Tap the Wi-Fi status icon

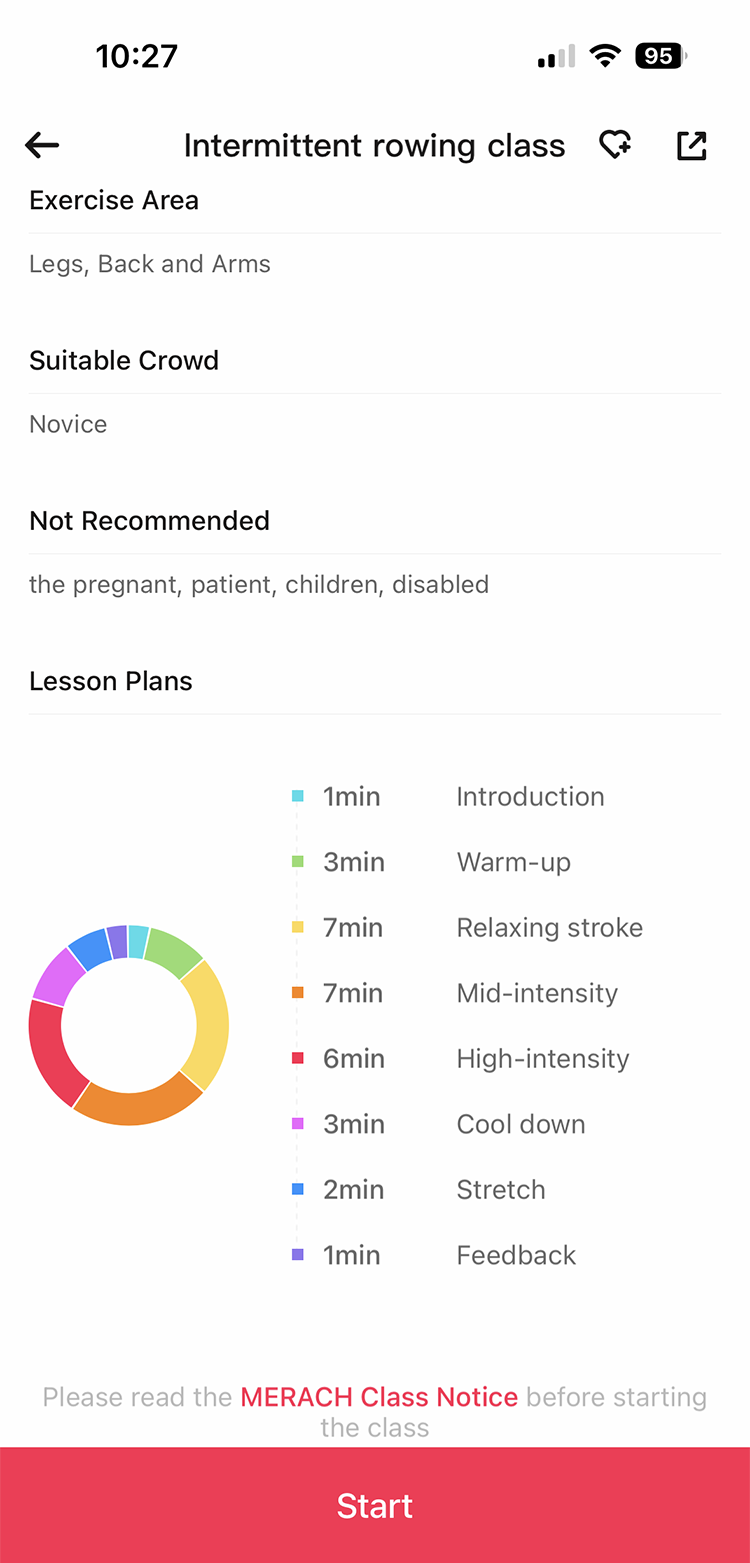point(604,56)
